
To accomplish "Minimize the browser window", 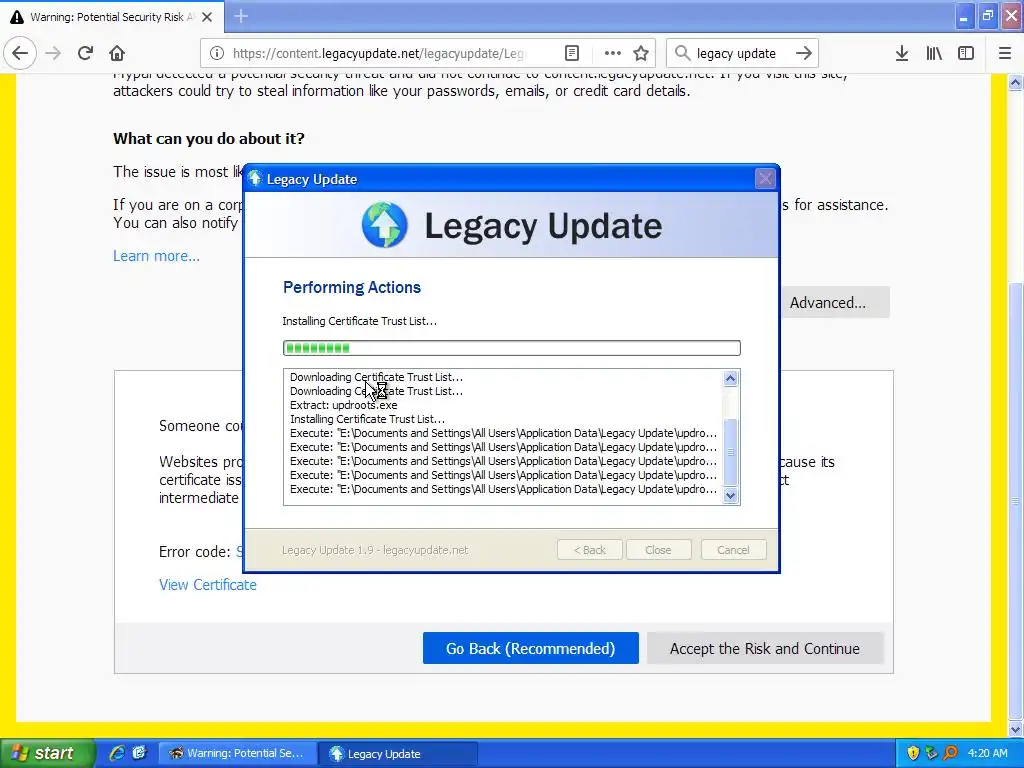I will coord(963,17).
